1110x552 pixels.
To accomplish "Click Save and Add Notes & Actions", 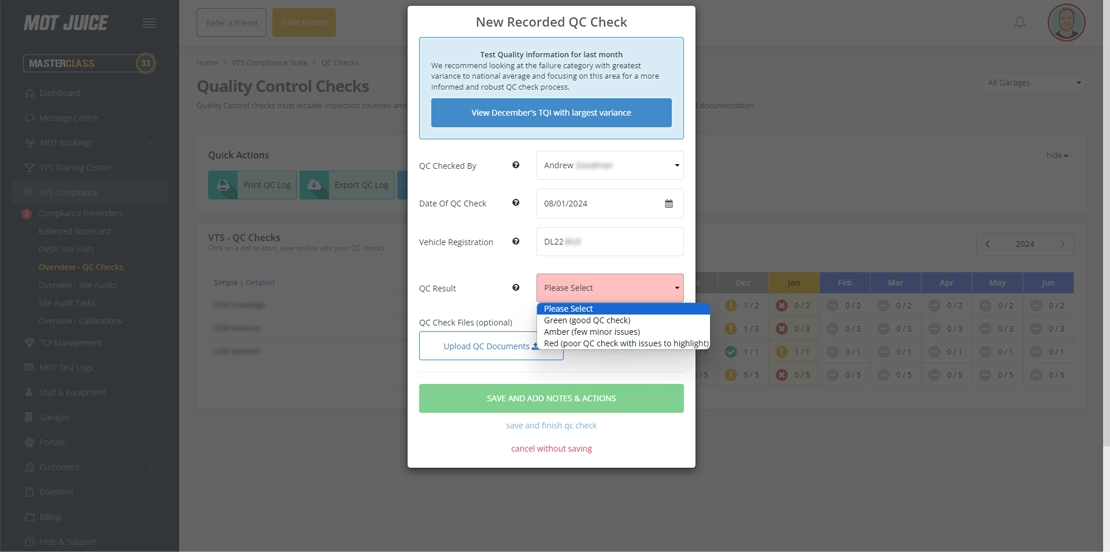I will tap(551, 398).
